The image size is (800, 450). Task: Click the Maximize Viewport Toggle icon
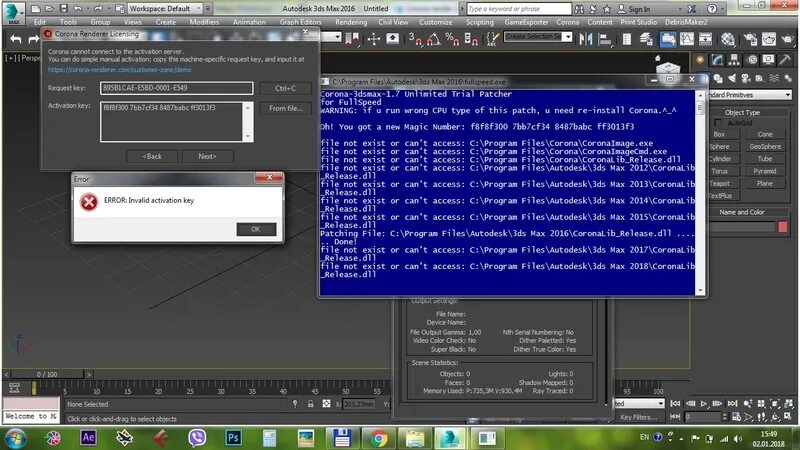(x=788, y=416)
